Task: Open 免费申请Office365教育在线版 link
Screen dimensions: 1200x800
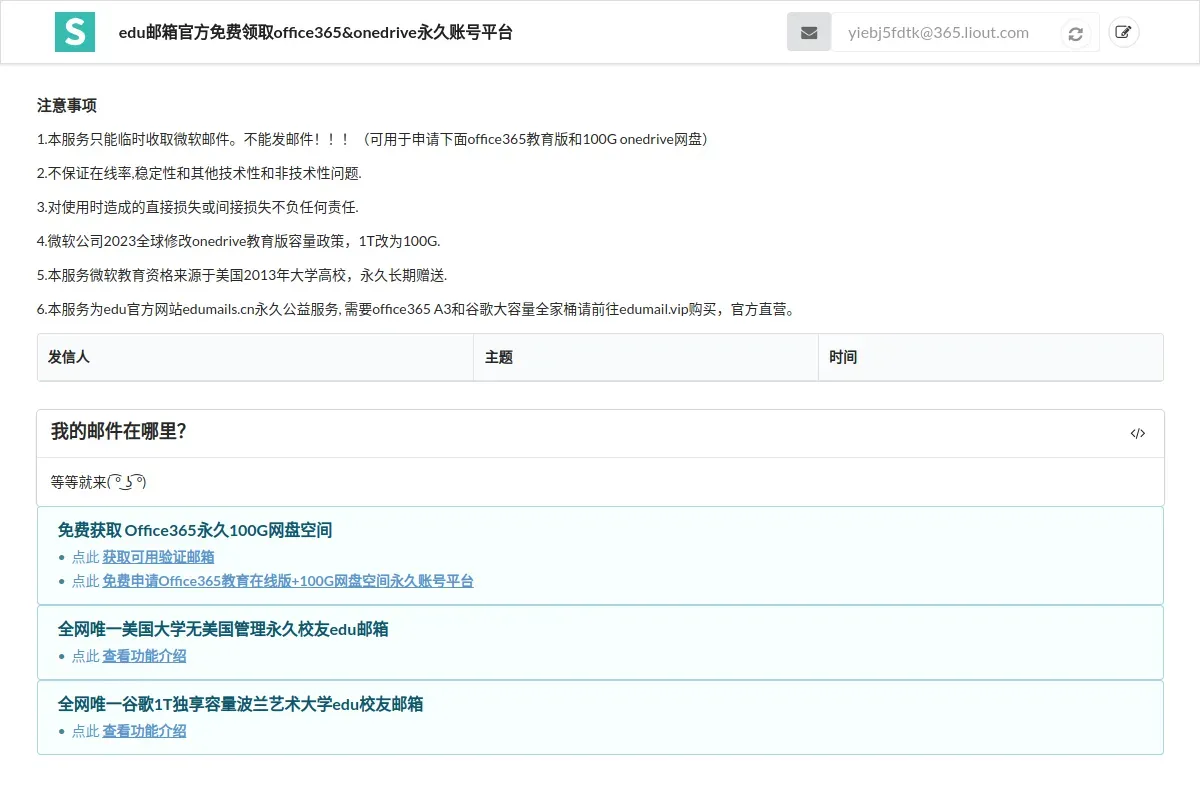Action: tap(288, 581)
